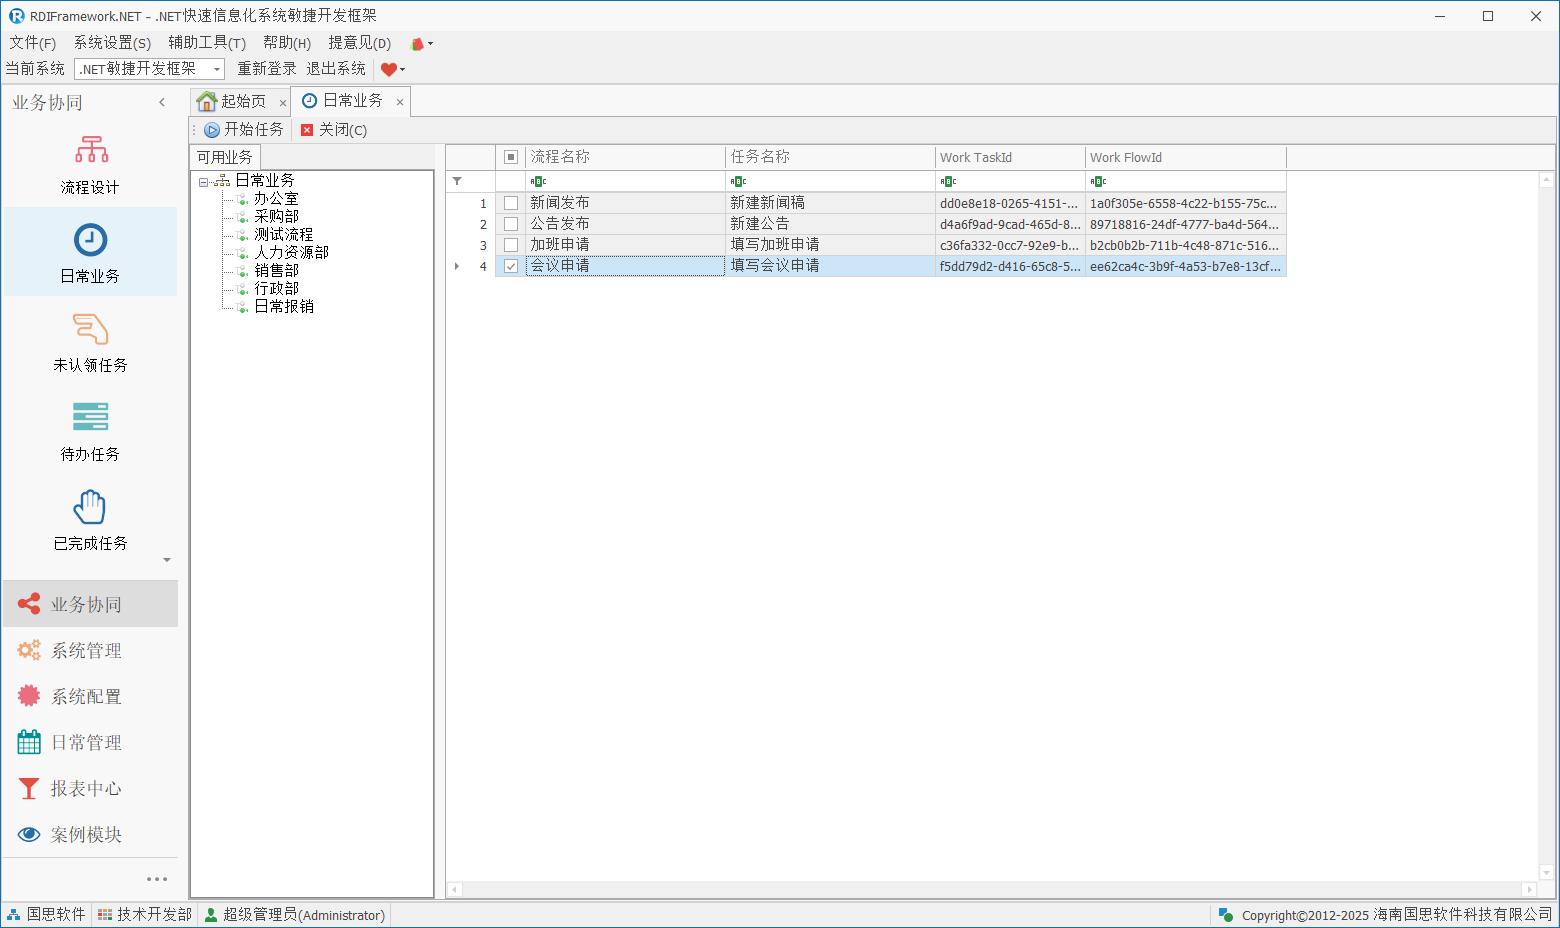Toggle the select-all header checkbox

[511, 157]
